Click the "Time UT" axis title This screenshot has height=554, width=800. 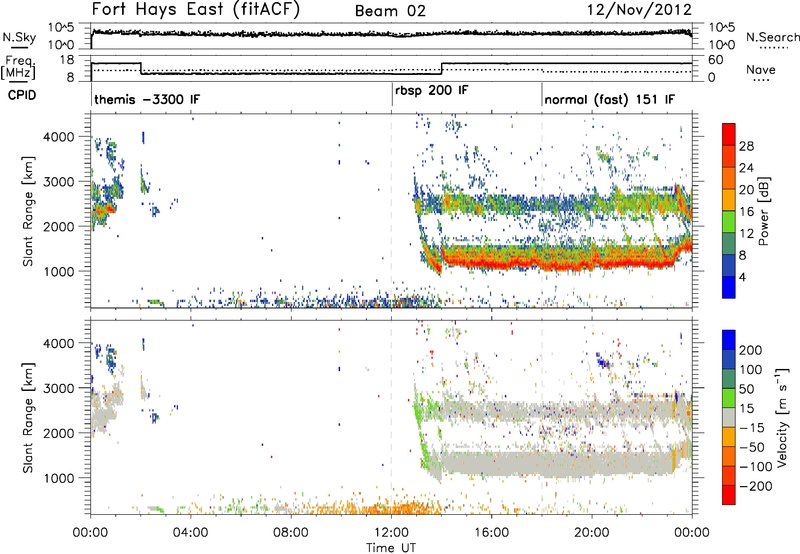click(391, 547)
